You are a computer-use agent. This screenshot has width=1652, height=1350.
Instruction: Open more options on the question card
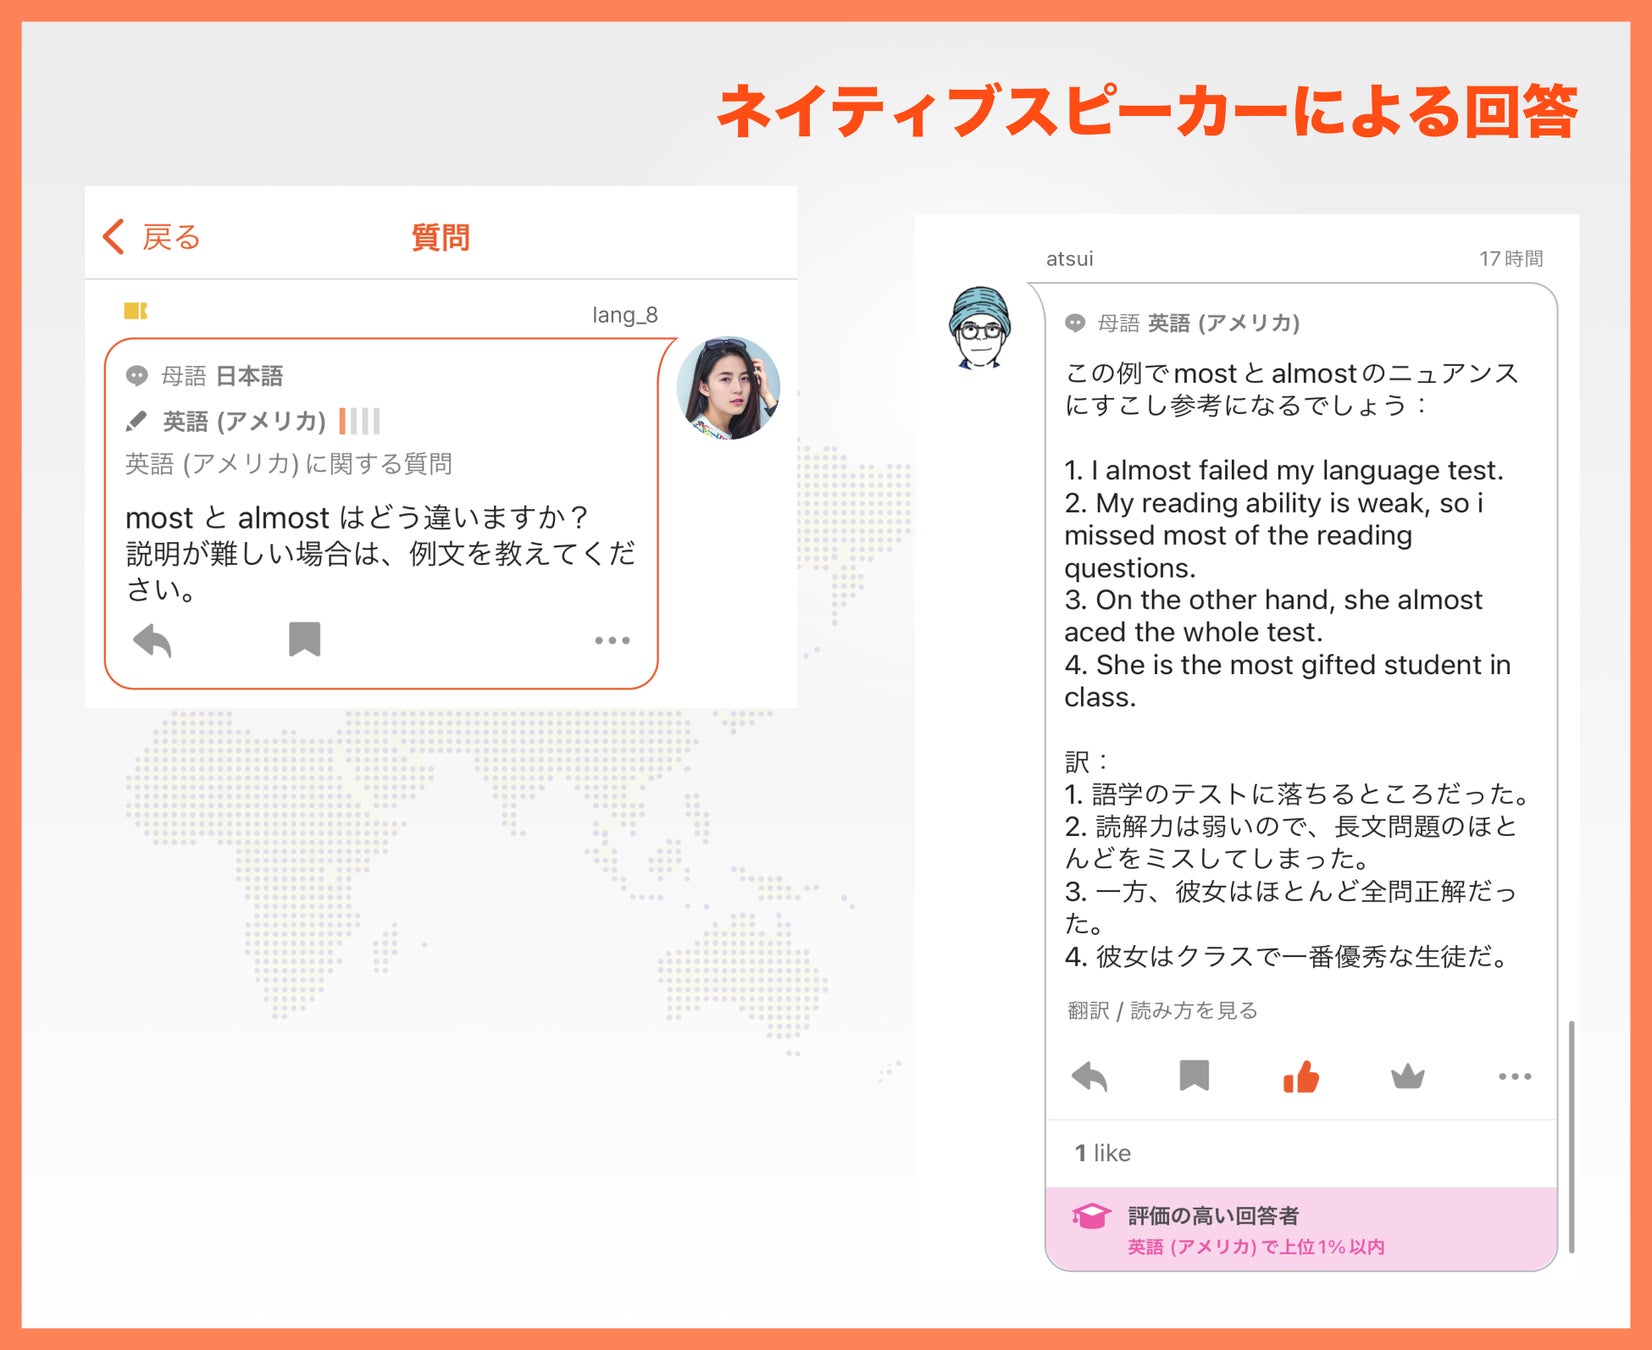[x=612, y=640]
